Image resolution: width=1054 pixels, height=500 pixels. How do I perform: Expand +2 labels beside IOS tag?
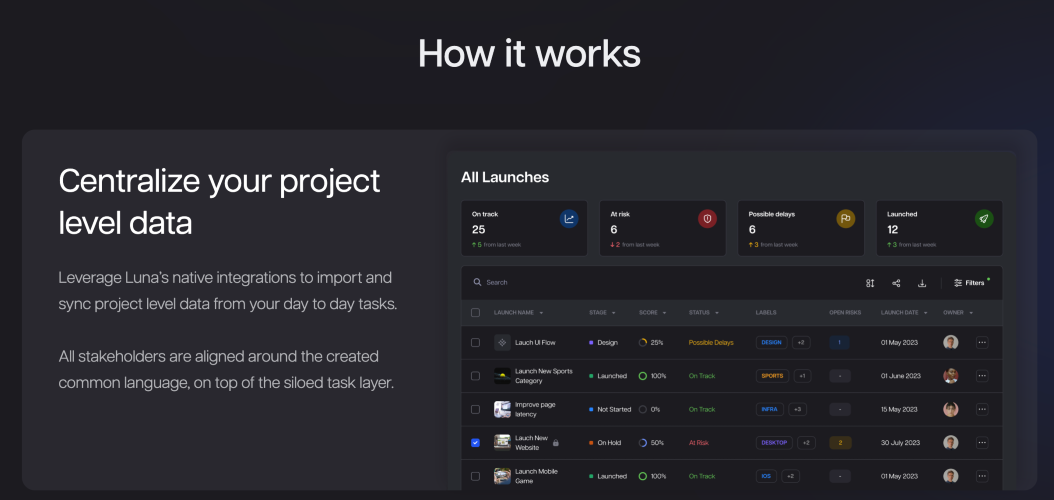click(790, 476)
